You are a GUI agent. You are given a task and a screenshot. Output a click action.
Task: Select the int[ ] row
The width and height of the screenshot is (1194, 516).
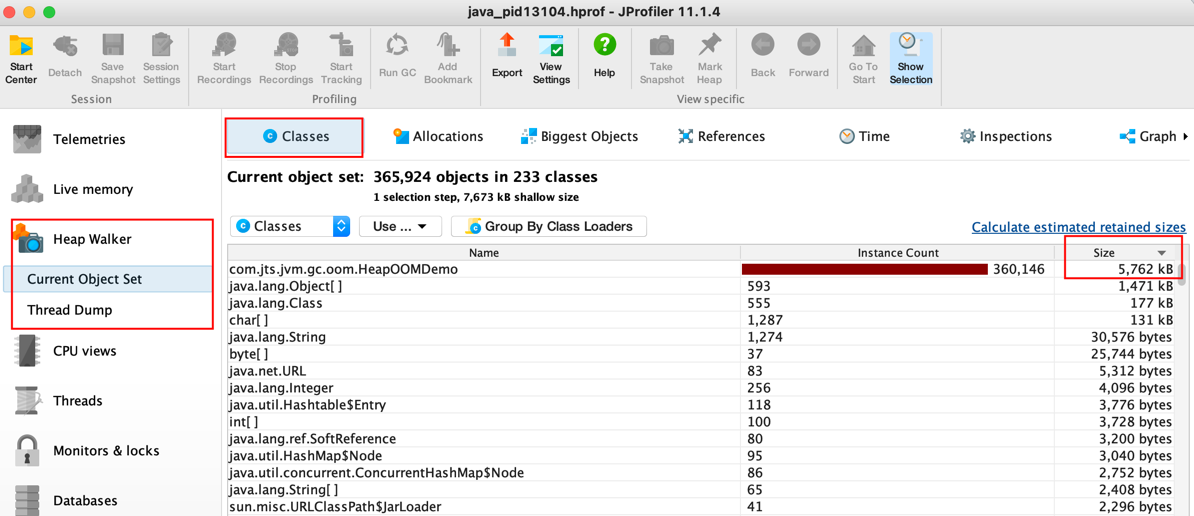(702, 421)
